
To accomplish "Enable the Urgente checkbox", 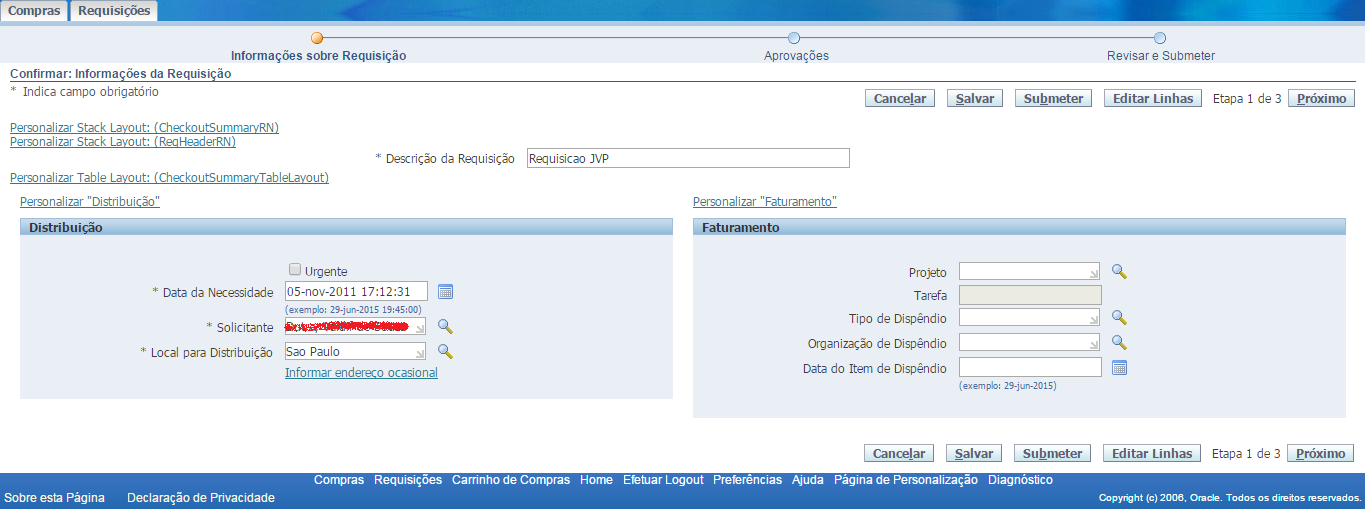I will [295, 269].
